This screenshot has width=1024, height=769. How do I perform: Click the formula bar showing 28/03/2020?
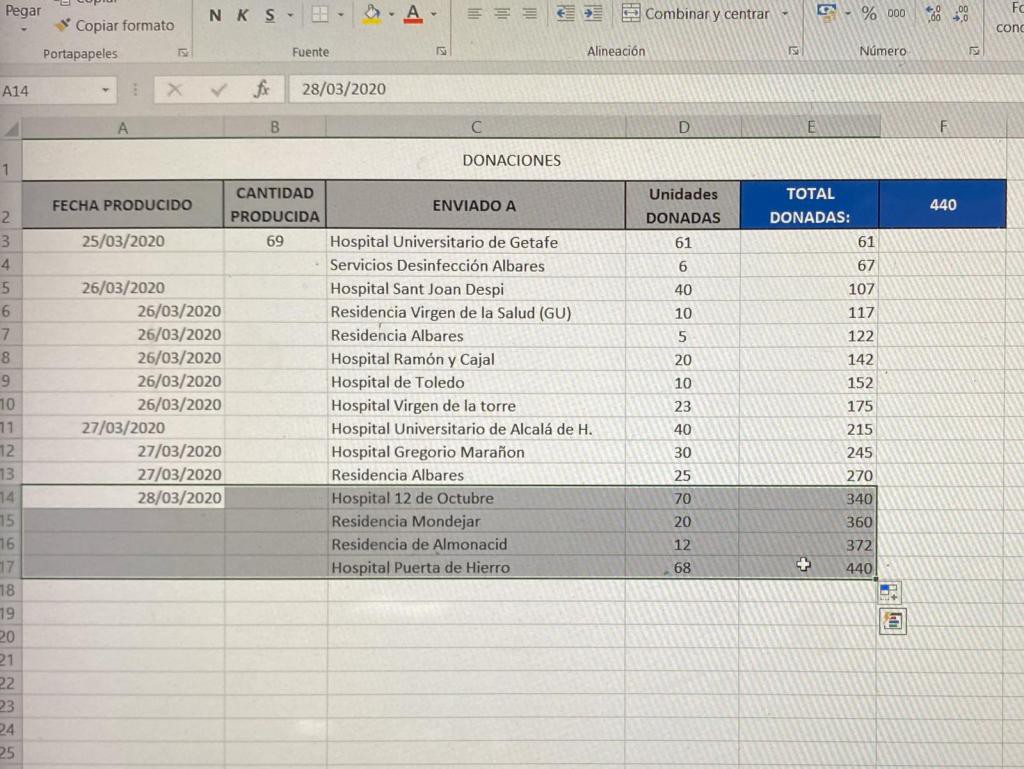coord(600,89)
